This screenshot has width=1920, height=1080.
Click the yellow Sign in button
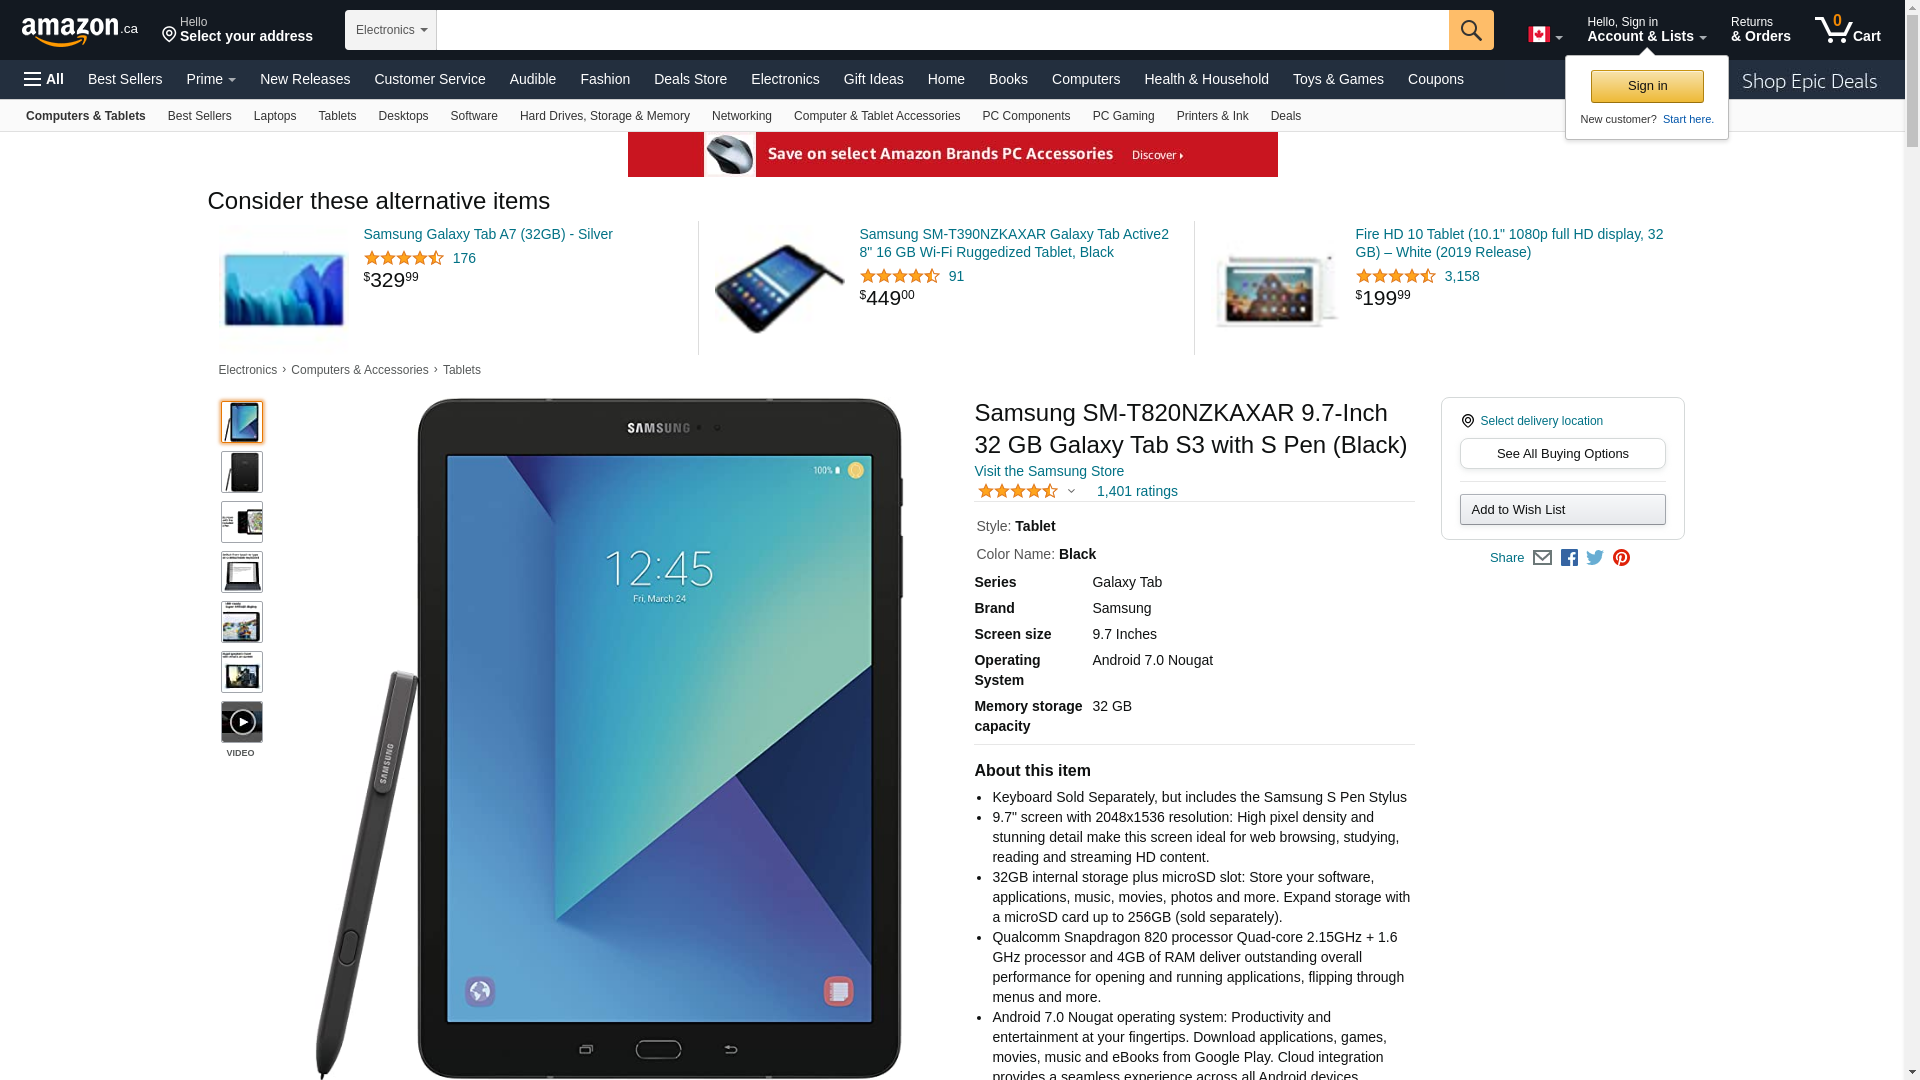click(x=1647, y=87)
